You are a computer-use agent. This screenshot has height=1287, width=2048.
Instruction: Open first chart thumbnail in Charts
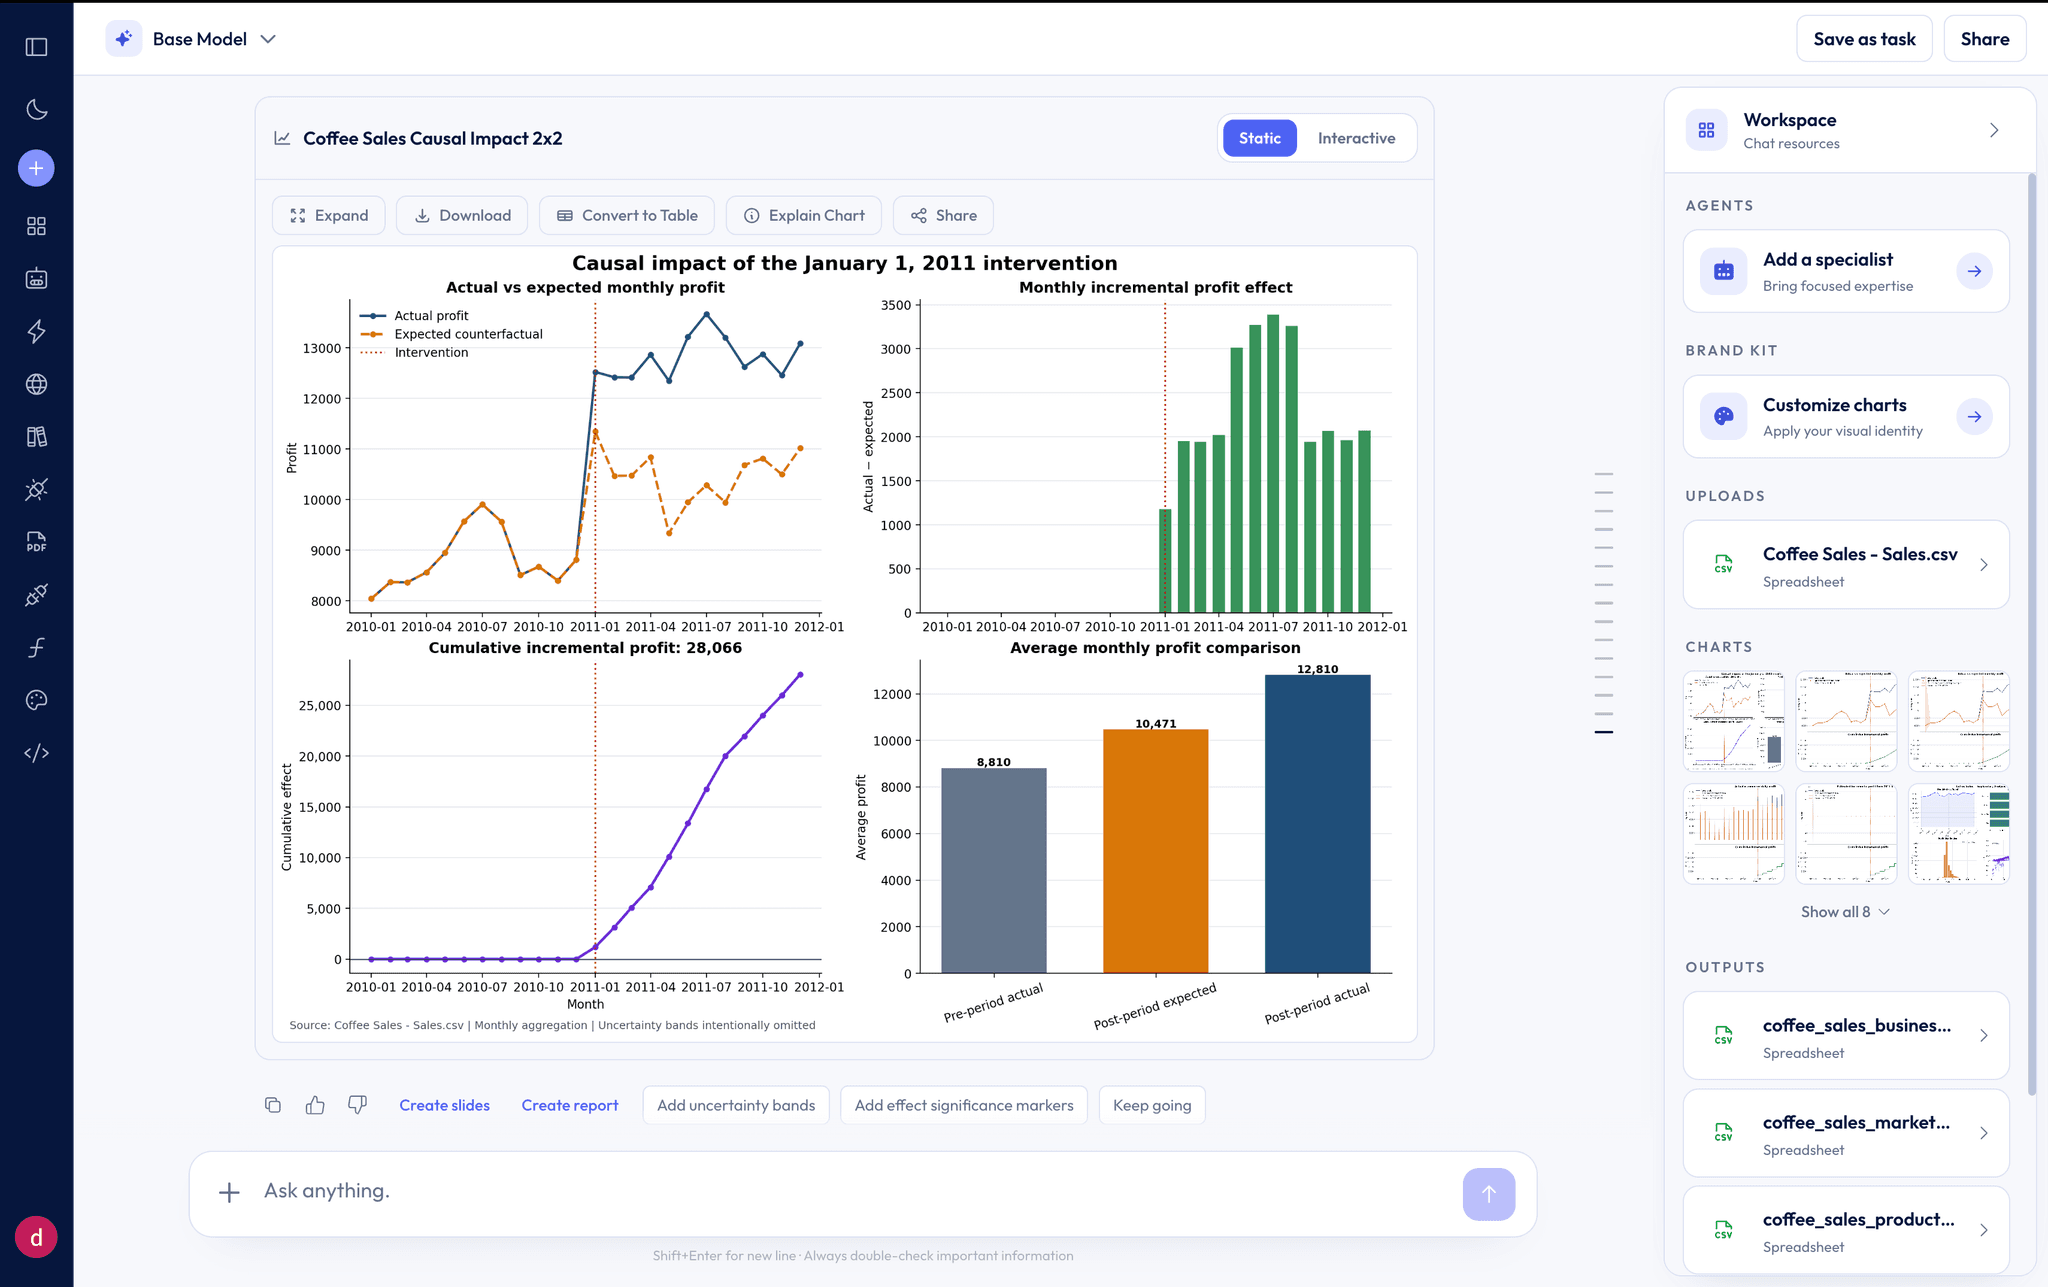coord(1733,721)
